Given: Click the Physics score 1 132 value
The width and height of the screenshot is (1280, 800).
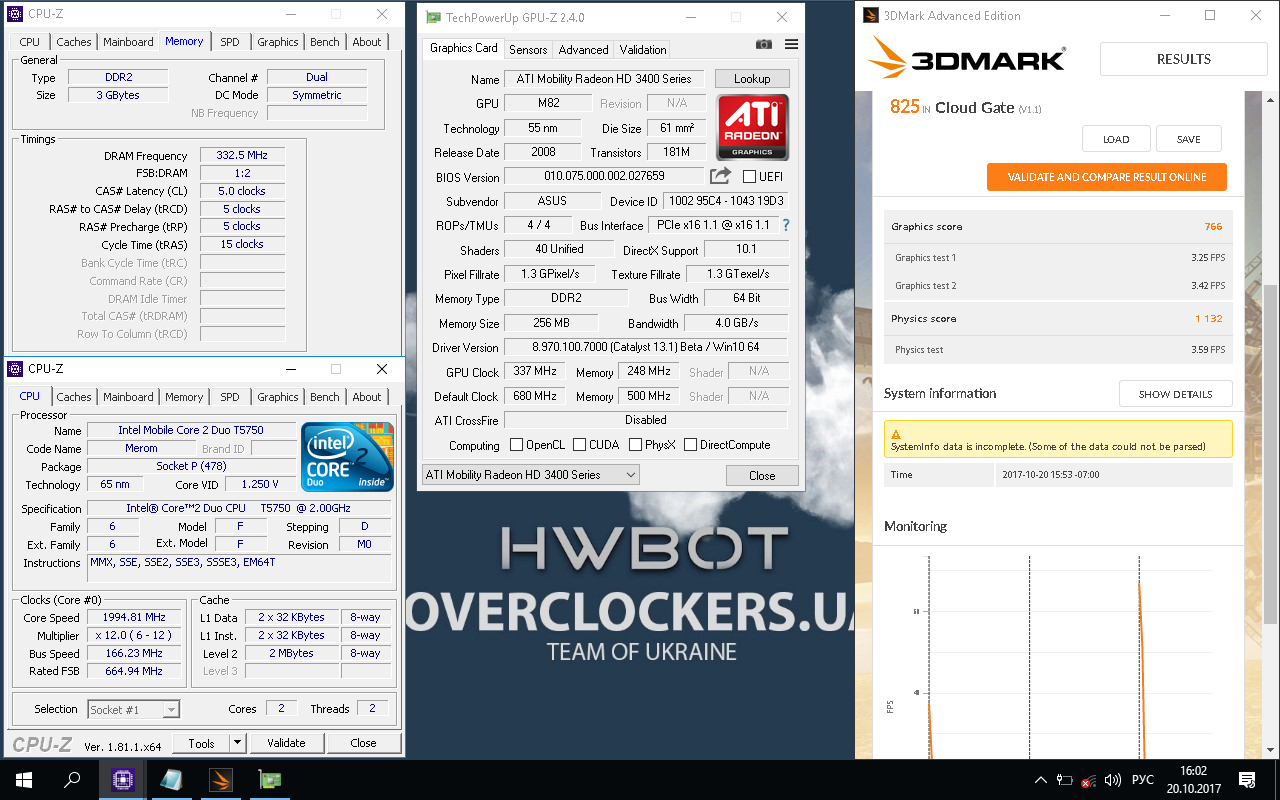Looking at the screenshot, I should tap(1209, 319).
